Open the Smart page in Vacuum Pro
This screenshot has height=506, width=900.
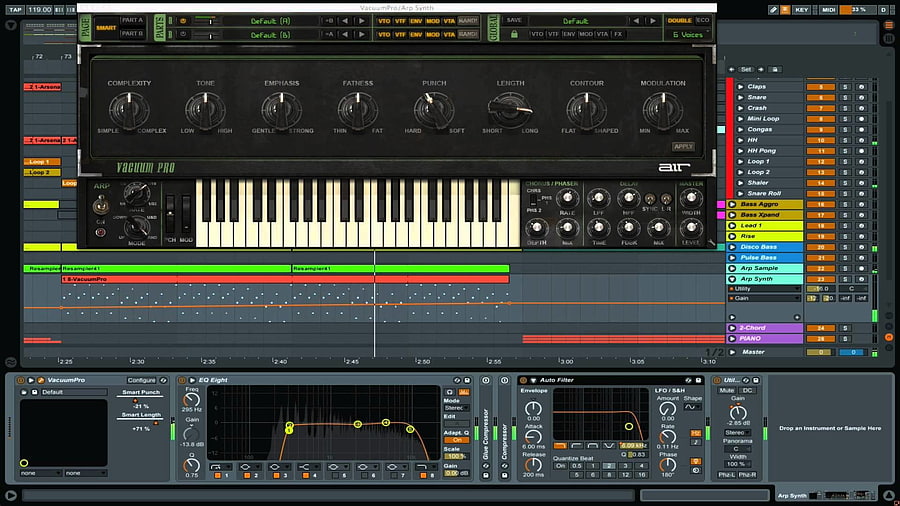click(106, 28)
